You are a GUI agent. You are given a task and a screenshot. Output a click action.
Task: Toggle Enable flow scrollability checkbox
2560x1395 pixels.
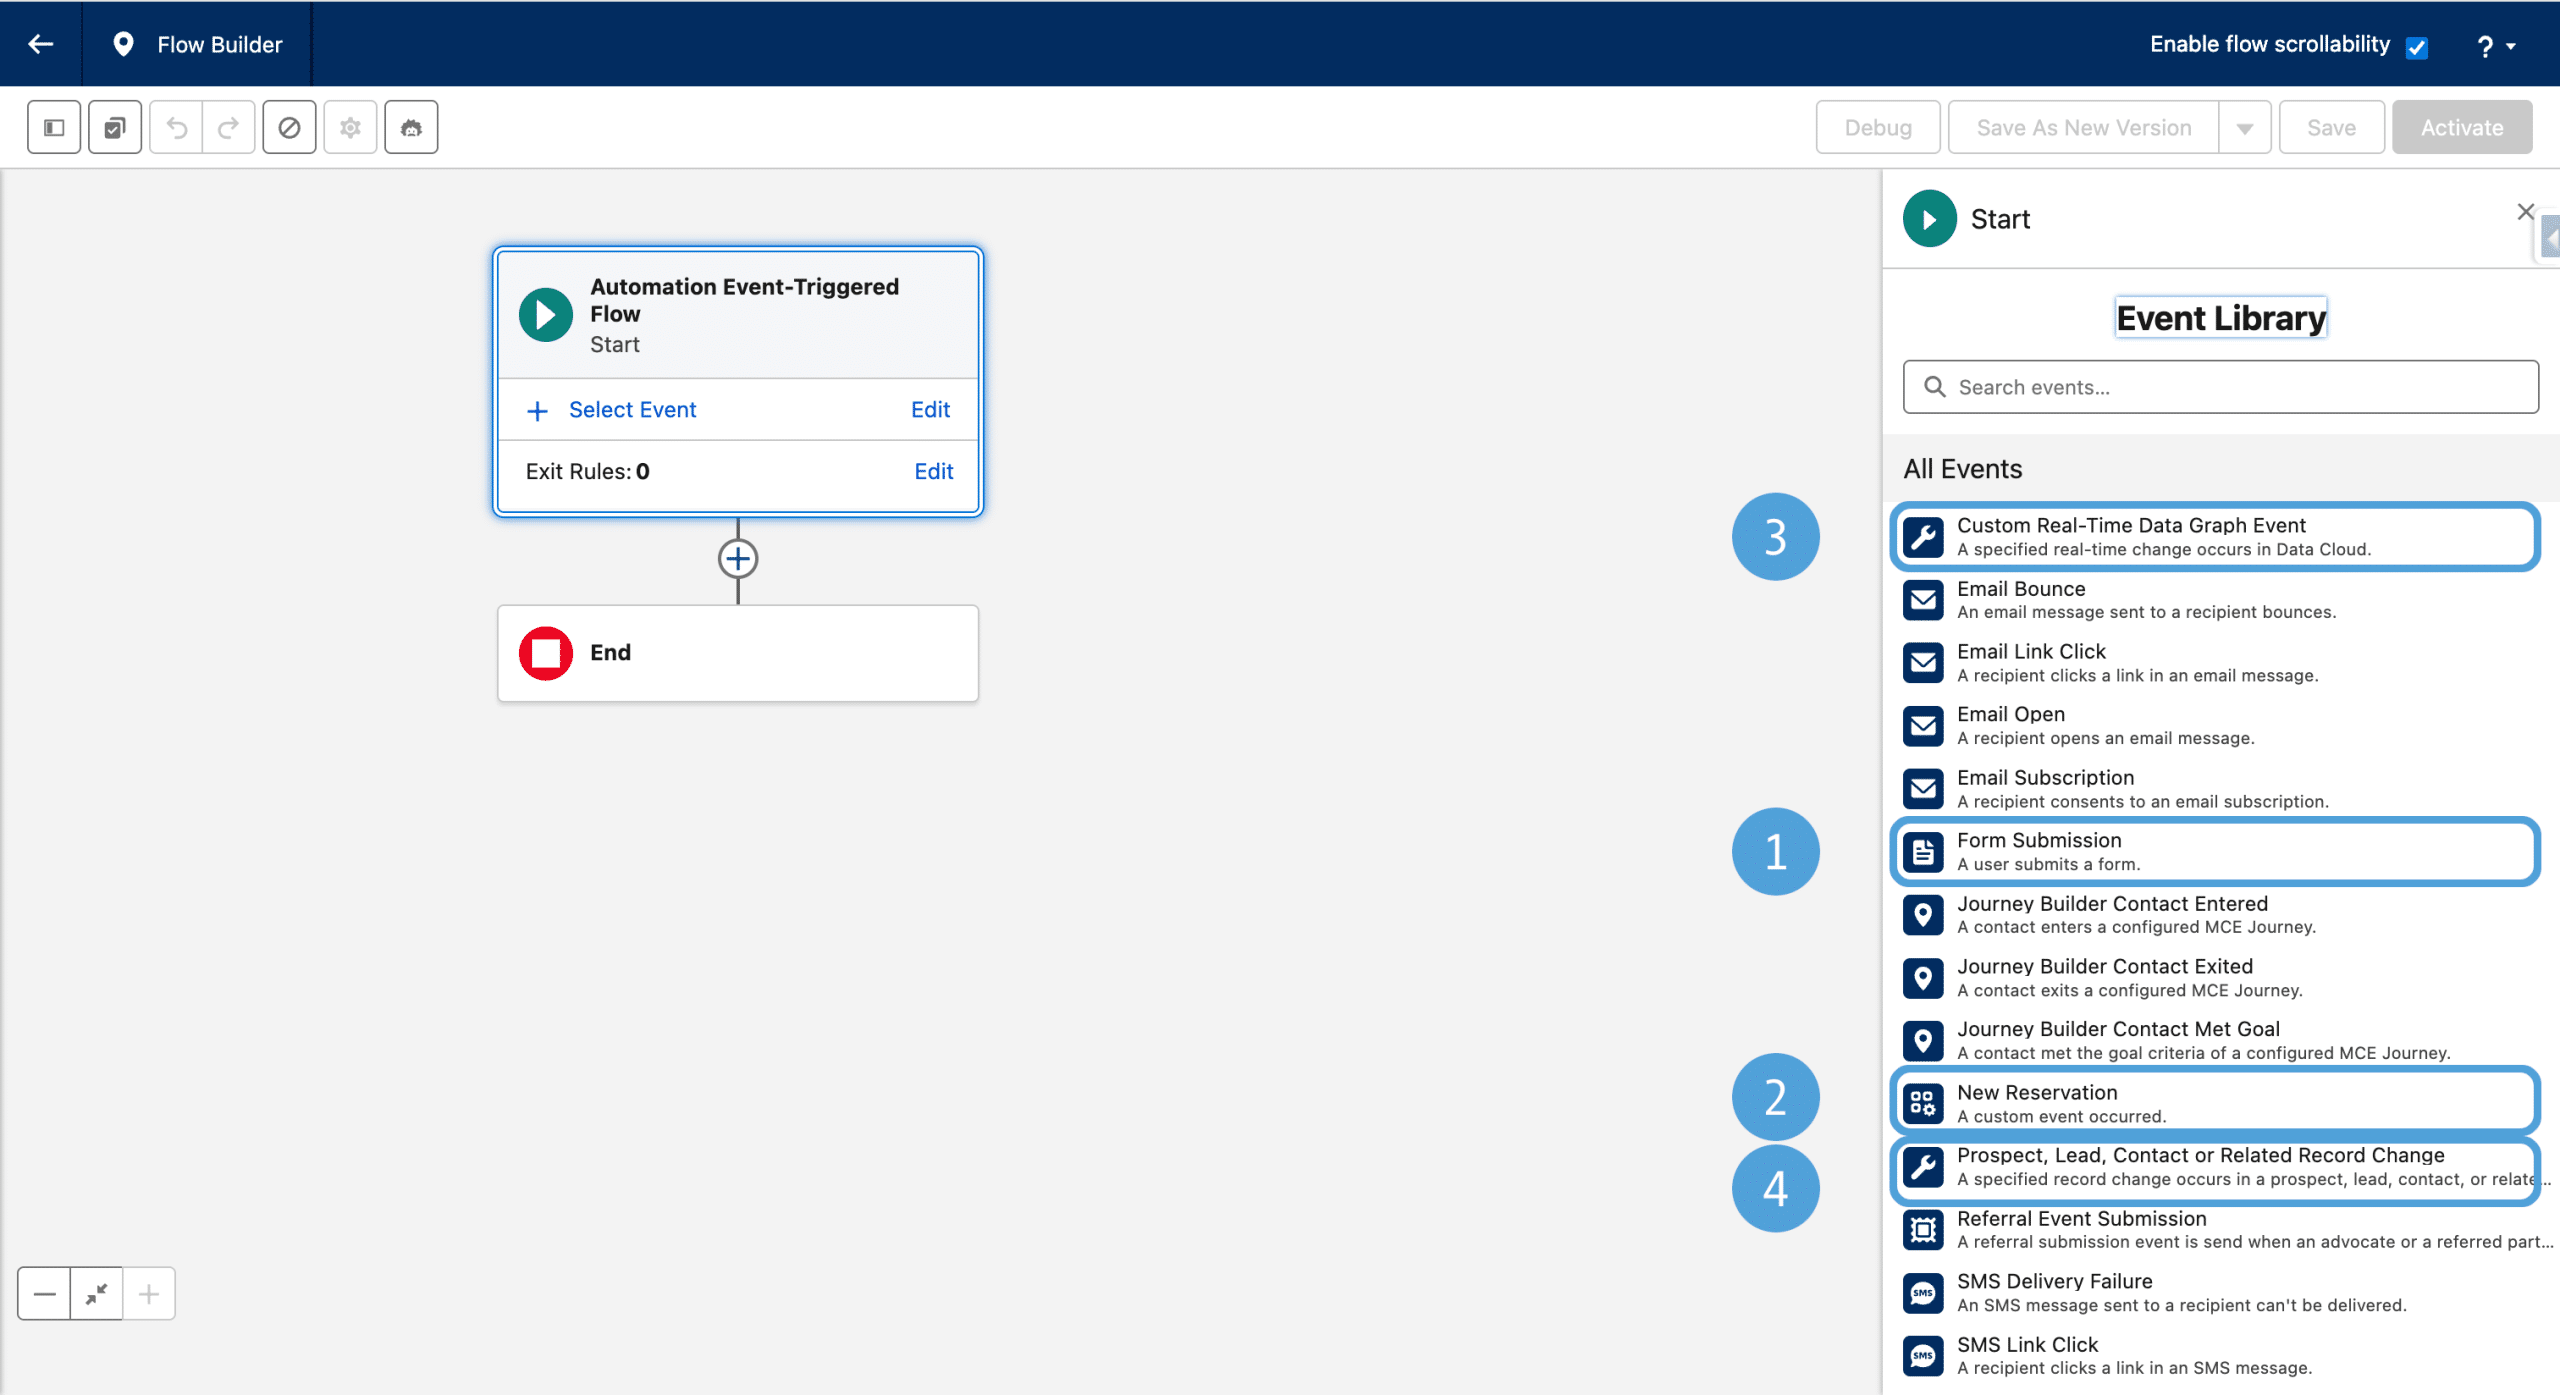[x=2417, y=47]
